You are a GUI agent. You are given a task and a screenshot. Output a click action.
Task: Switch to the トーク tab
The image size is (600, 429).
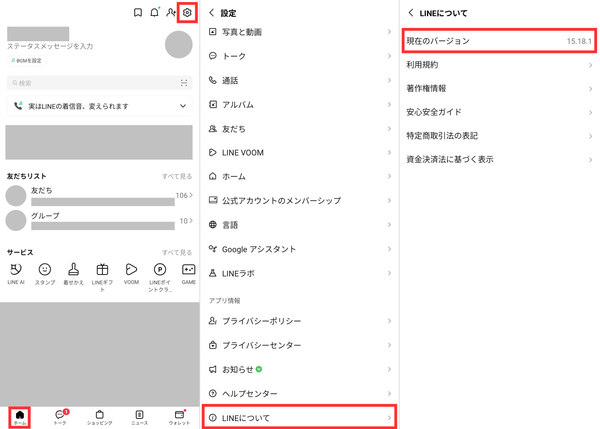60,417
